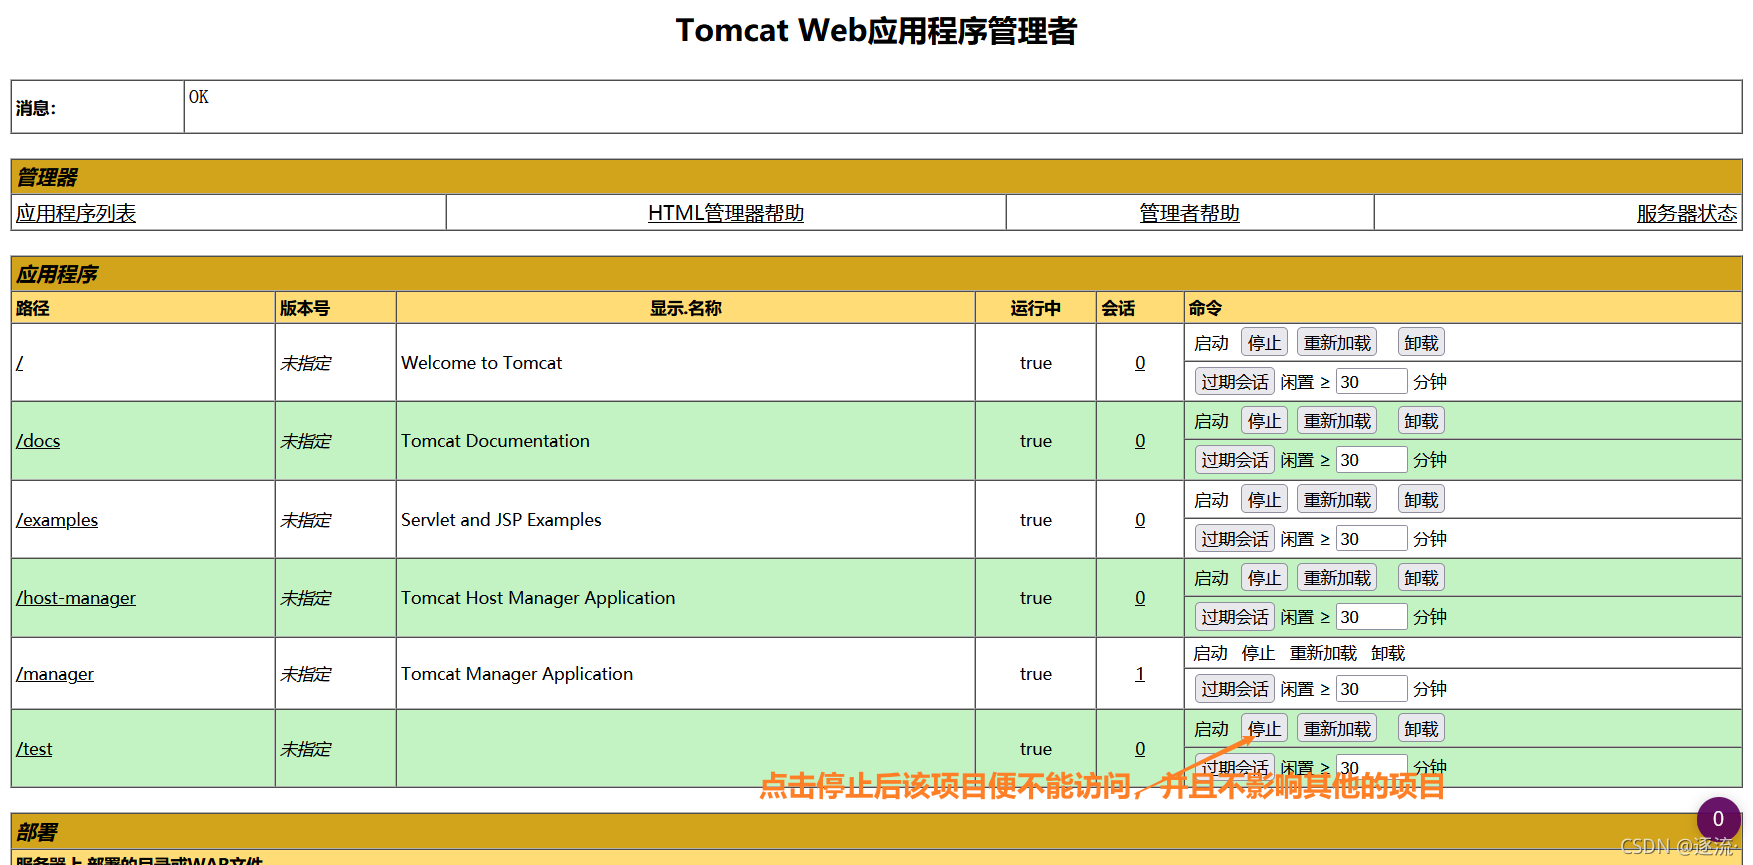Screen dimensions: 1753x865
Task: Focus idle minutes field for /examples
Action: point(1372,539)
